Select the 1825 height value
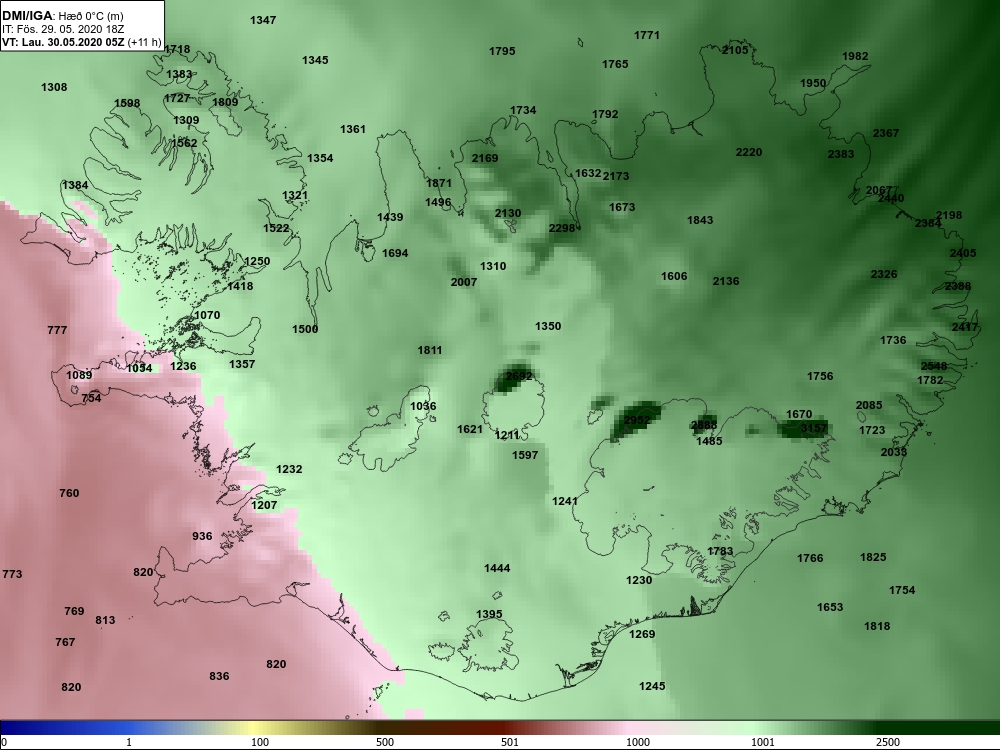The height and width of the screenshot is (750, 1000). point(873,557)
